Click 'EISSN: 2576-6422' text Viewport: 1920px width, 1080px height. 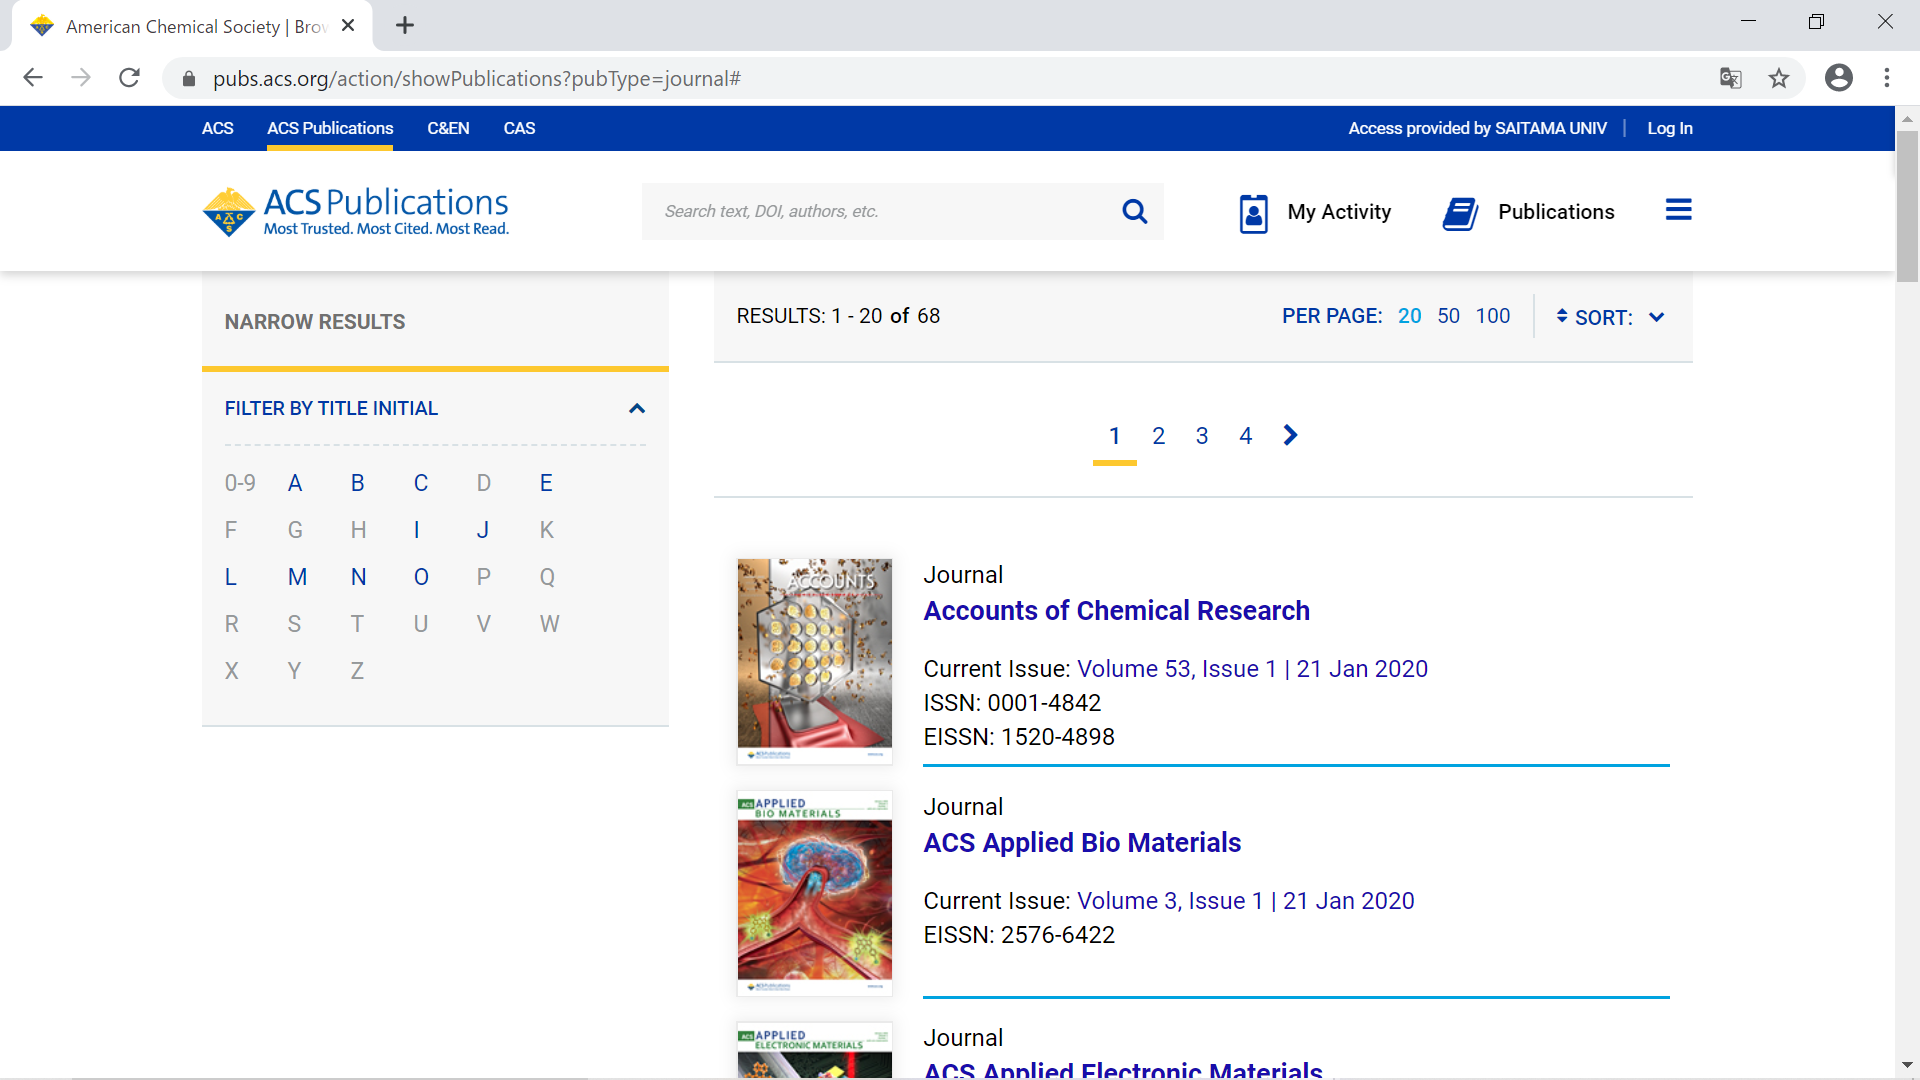pyautogui.click(x=1019, y=935)
